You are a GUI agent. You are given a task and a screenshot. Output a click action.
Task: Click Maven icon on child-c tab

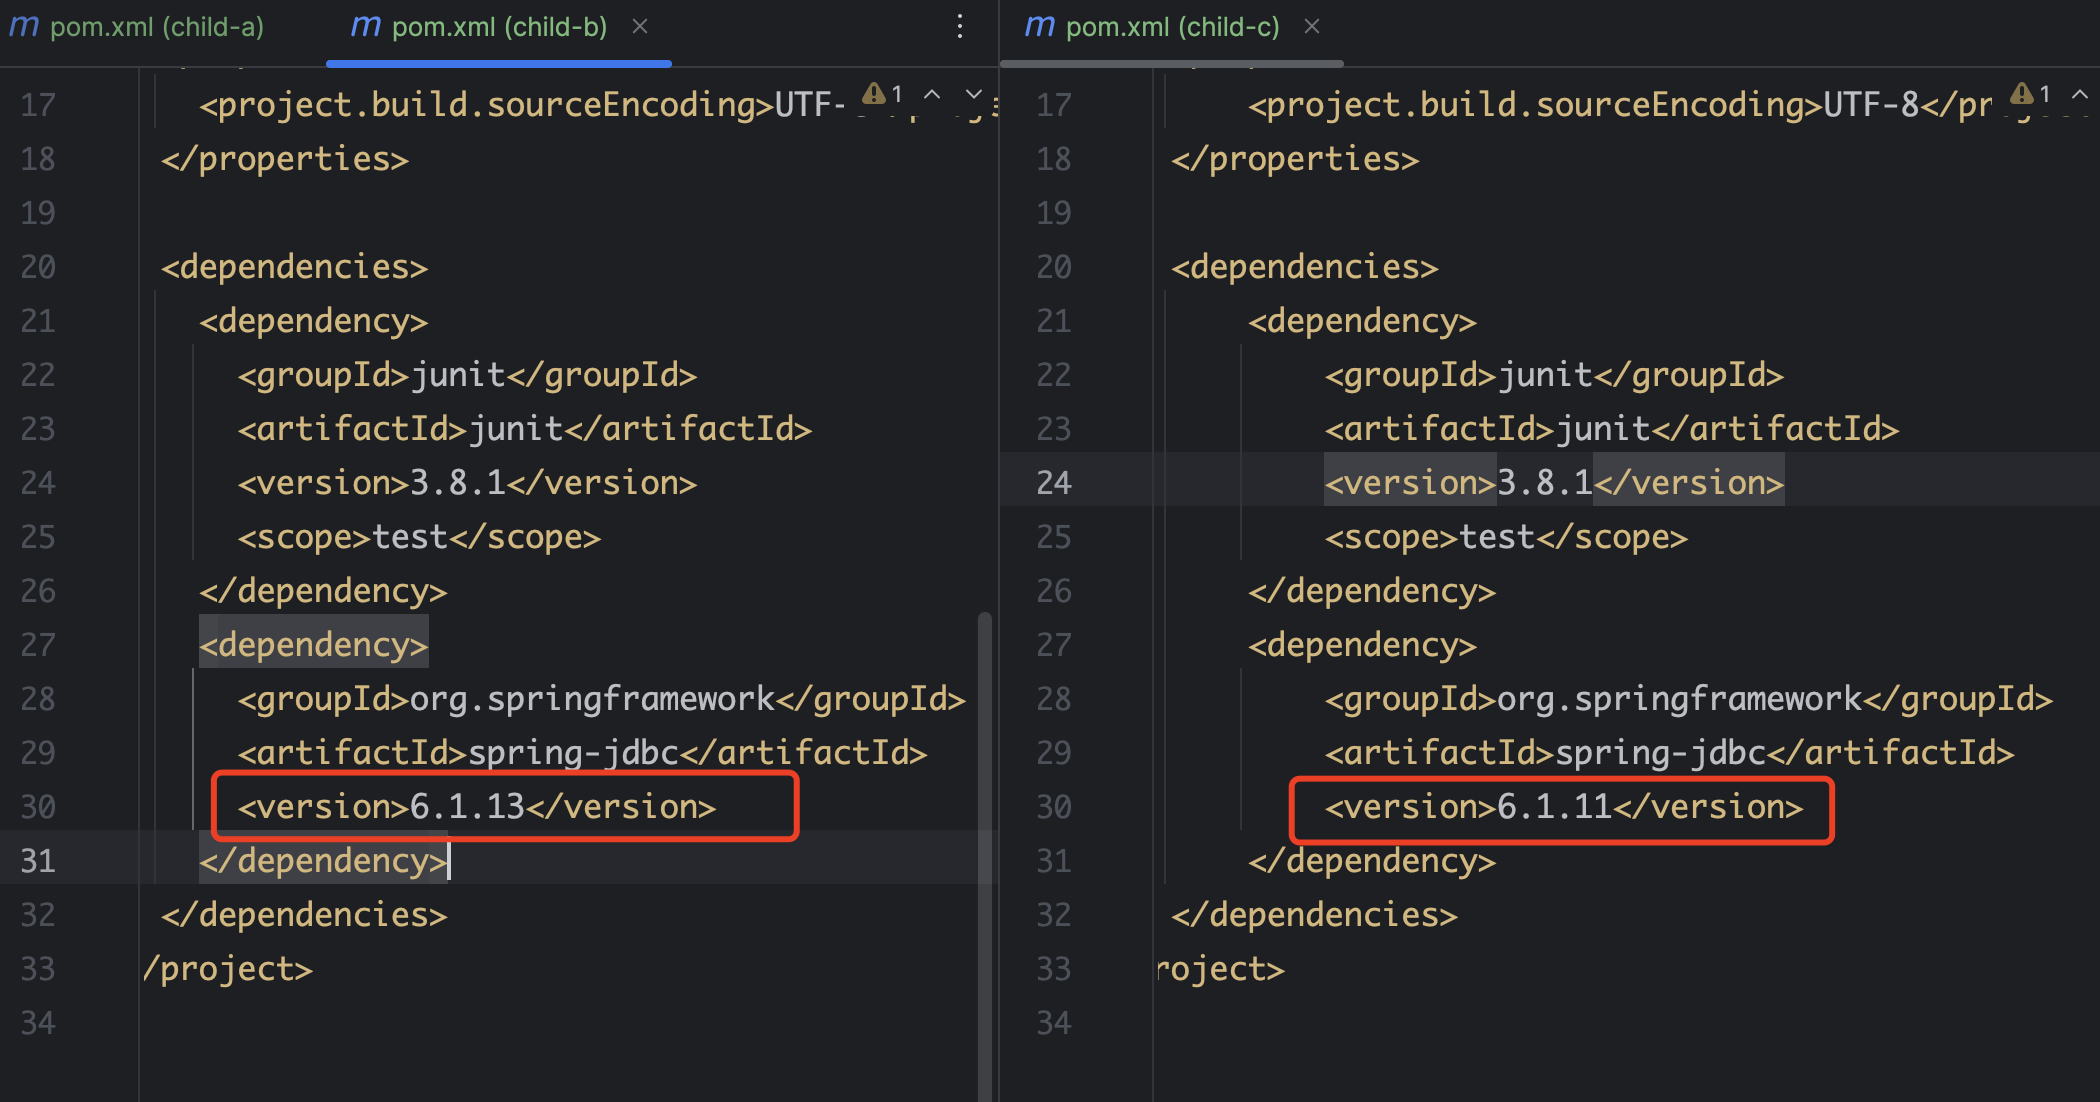[x=1039, y=27]
